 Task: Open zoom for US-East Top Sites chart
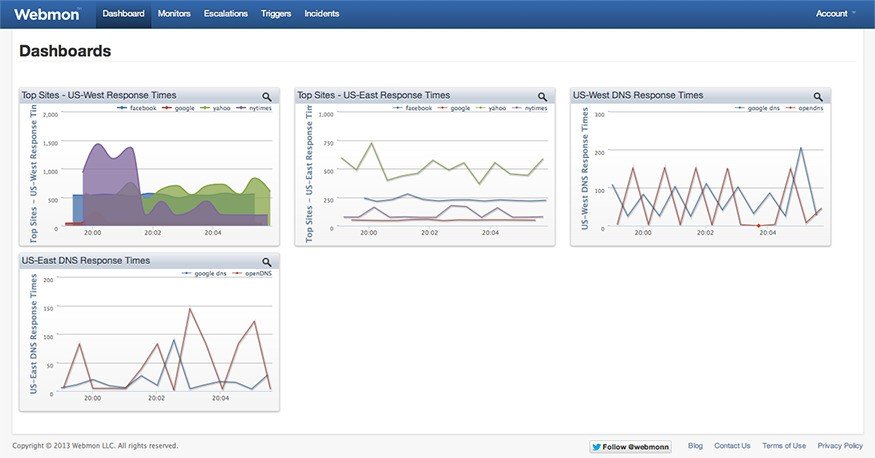tap(542, 97)
